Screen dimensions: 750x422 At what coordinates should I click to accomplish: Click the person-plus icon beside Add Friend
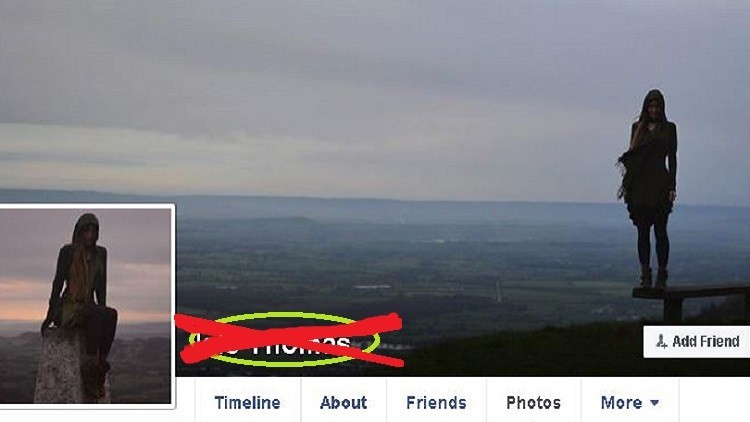click(662, 341)
